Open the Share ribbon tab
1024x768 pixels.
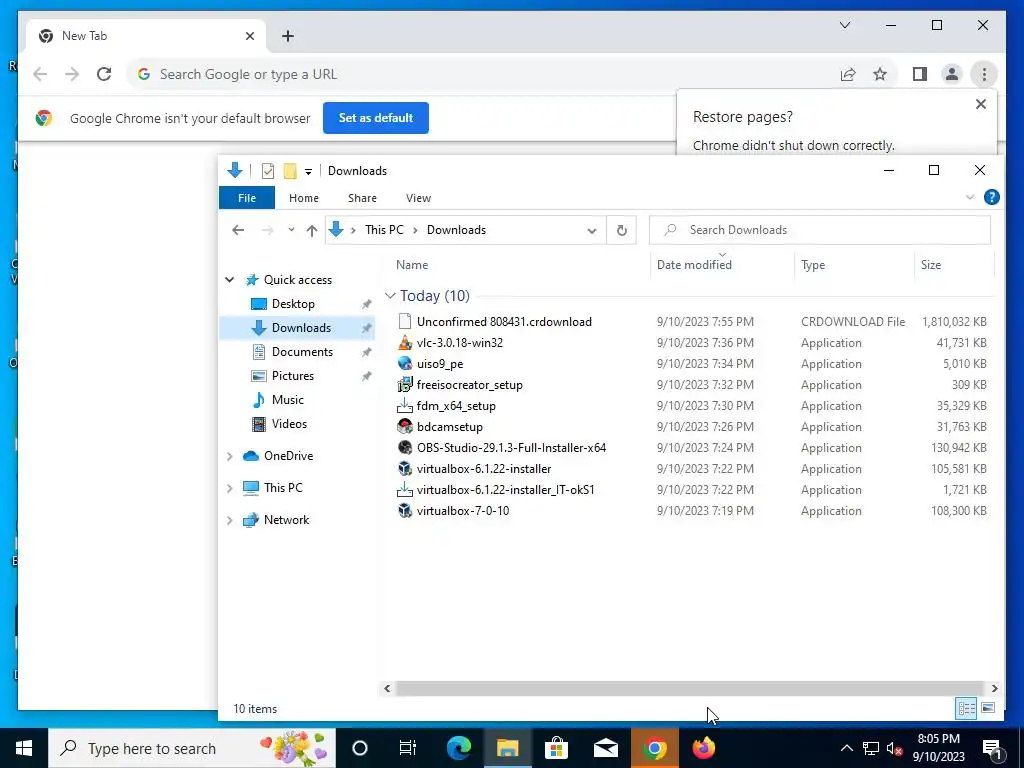pyautogui.click(x=362, y=198)
